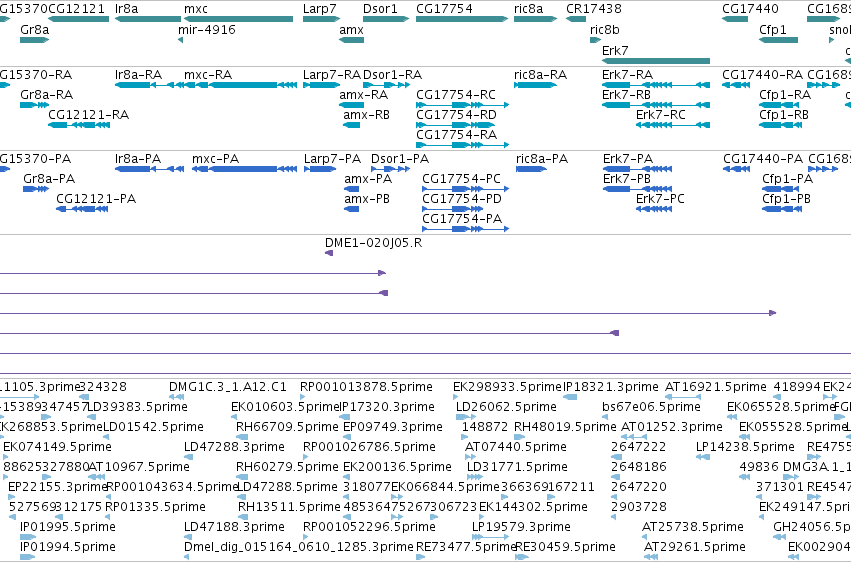Open the CG17754-RA transcript label
This screenshot has height=562, width=851.
[x=456, y=135]
